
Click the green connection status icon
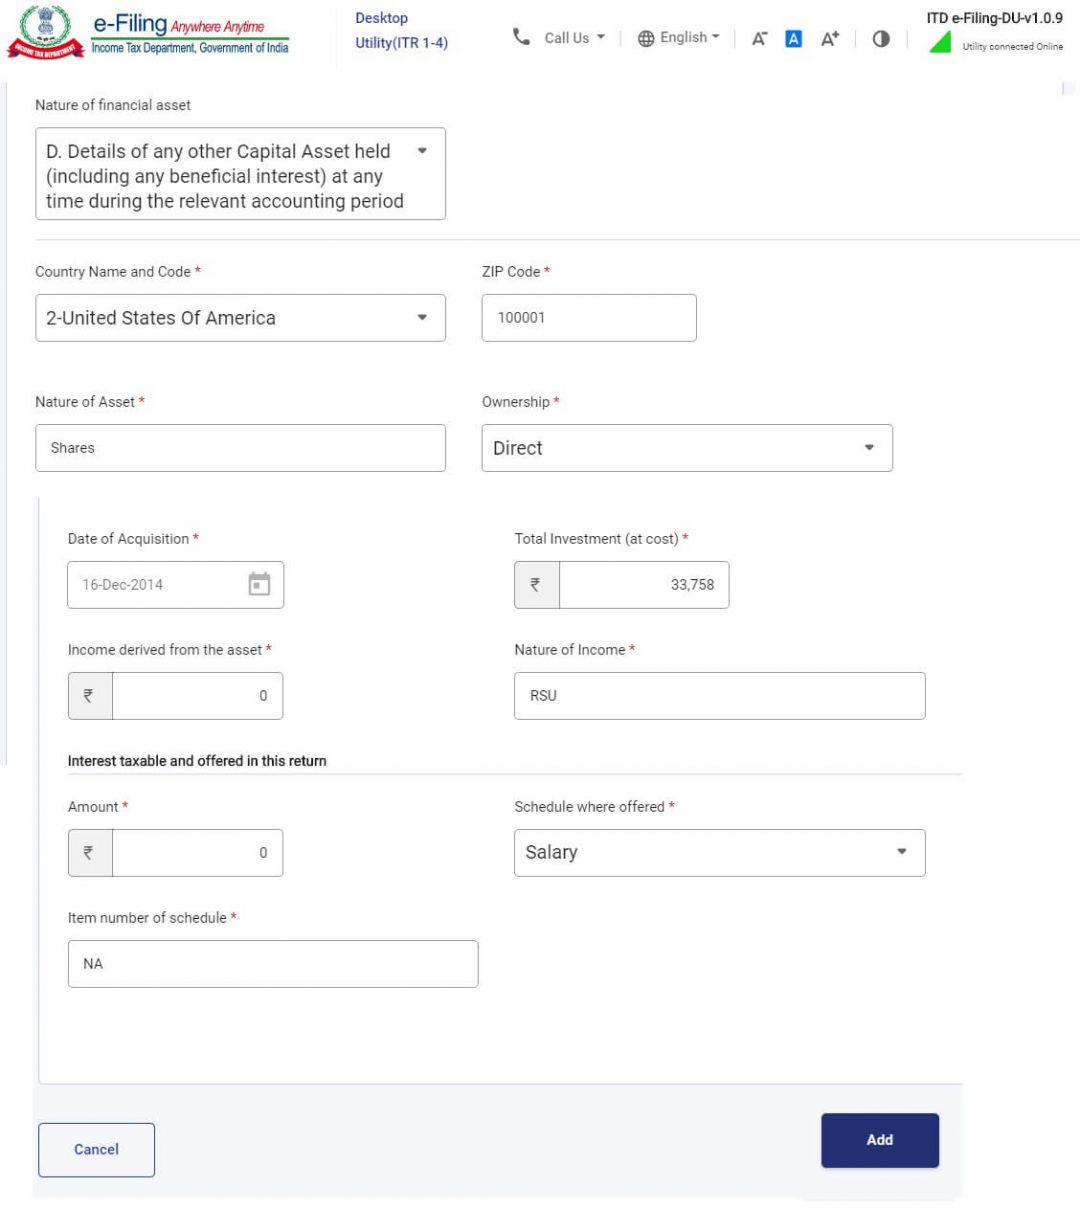click(x=940, y=42)
